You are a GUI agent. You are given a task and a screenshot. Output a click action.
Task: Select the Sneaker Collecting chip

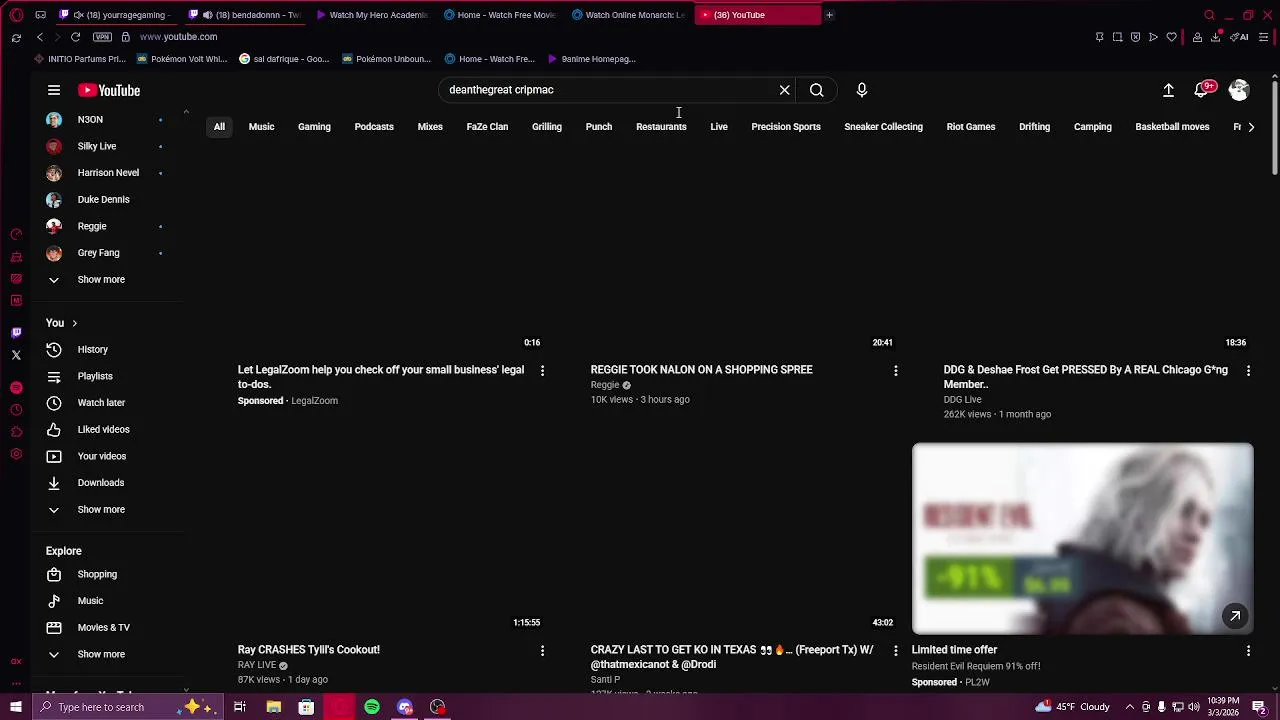tap(883, 127)
